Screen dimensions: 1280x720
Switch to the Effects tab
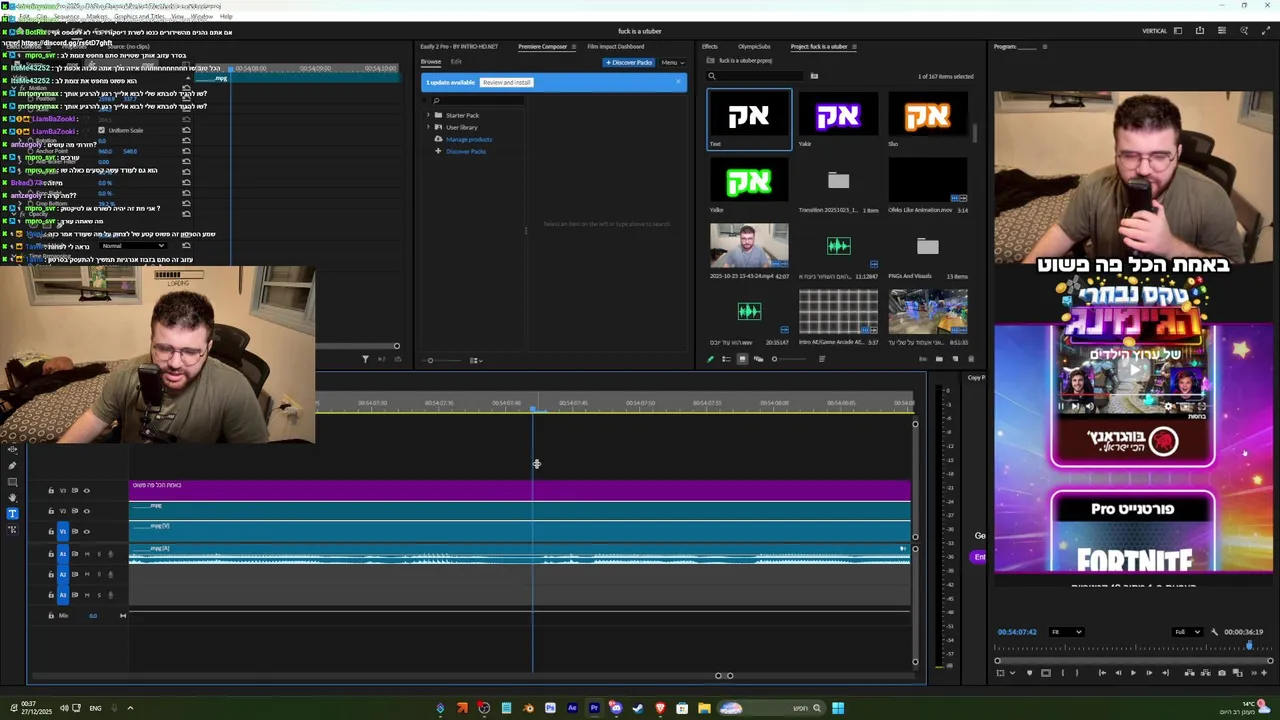710,46
